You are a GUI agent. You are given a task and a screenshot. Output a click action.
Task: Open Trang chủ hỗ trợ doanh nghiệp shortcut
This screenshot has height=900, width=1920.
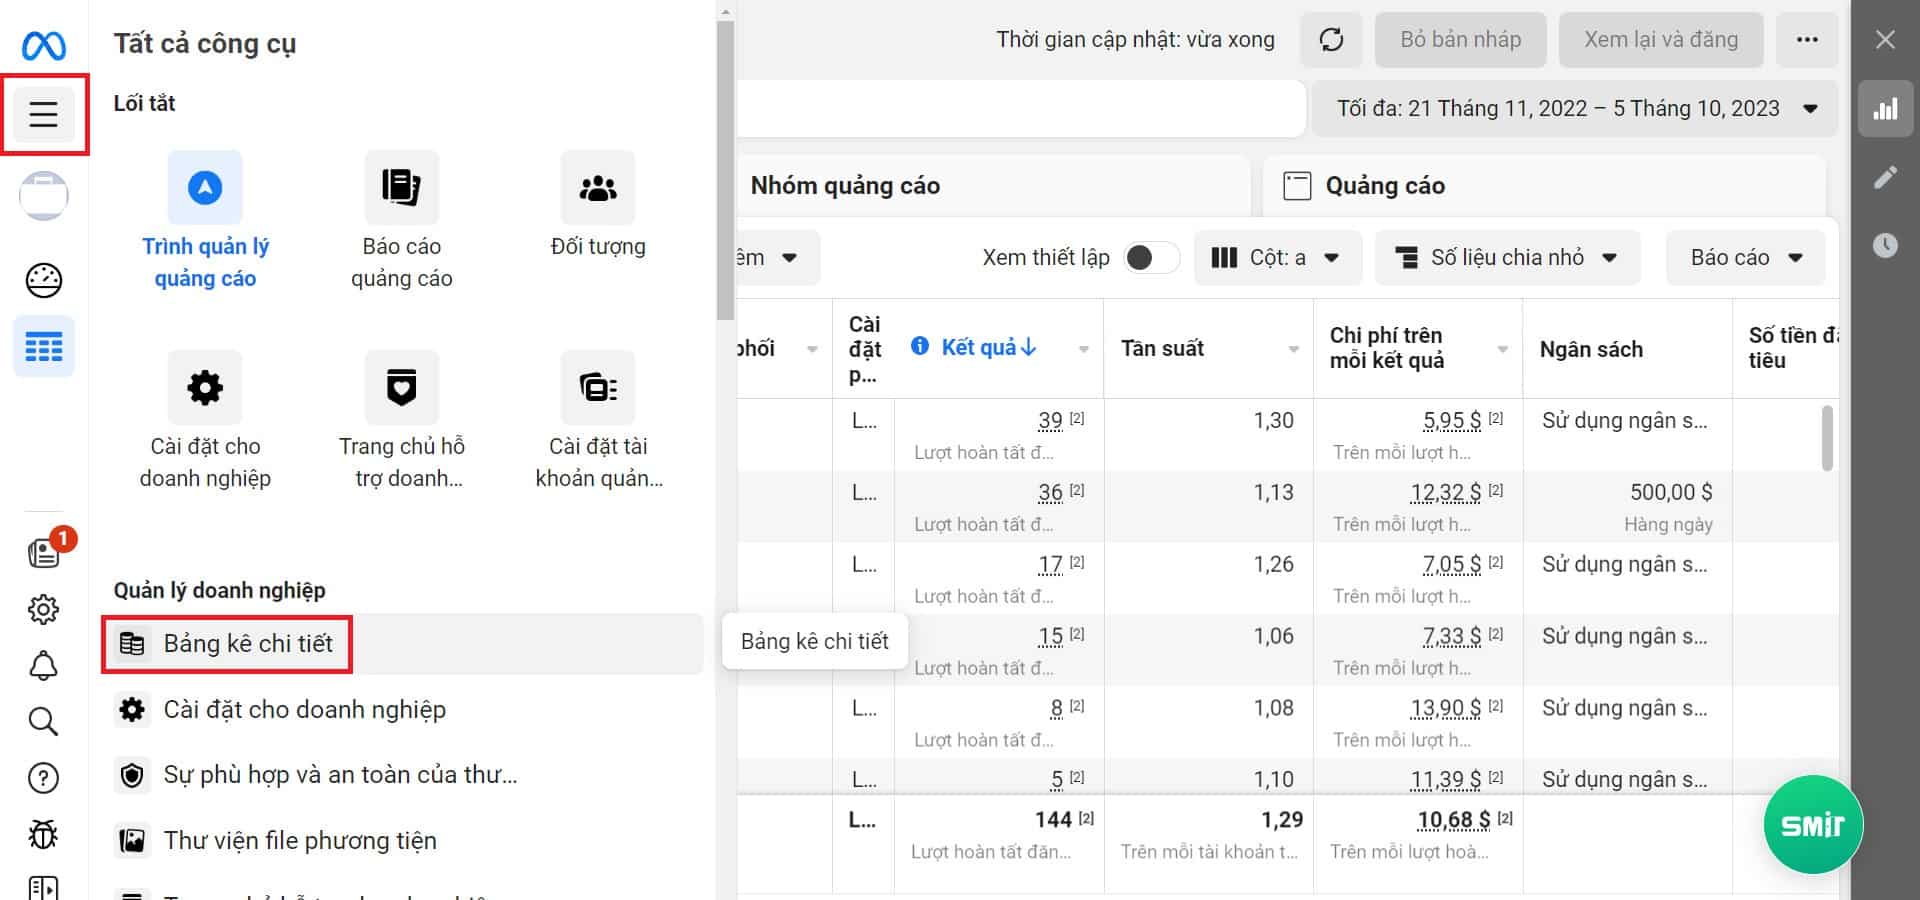click(x=401, y=421)
